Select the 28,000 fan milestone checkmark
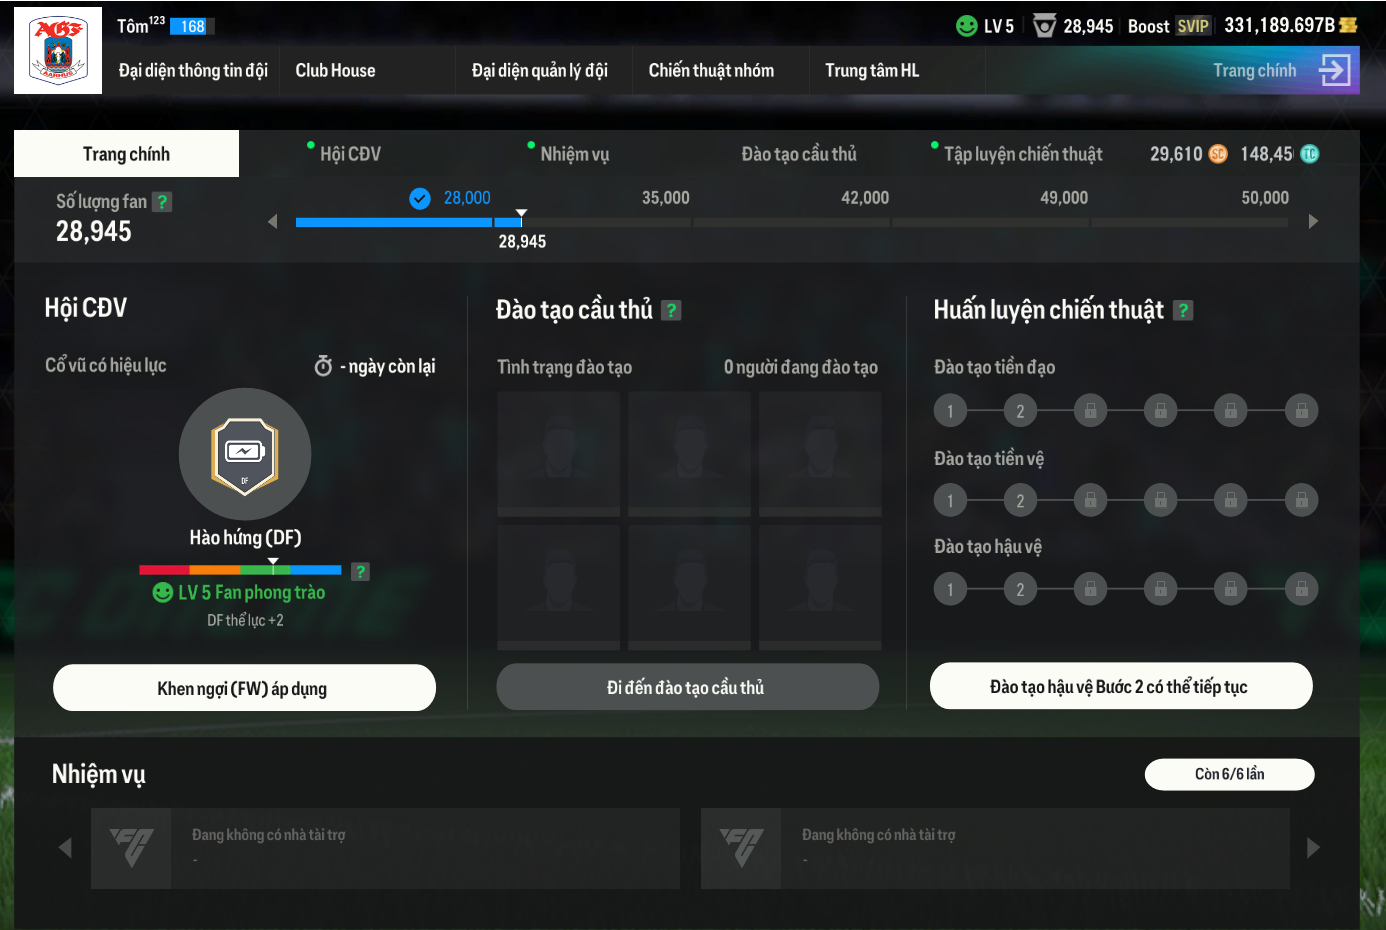 420,199
